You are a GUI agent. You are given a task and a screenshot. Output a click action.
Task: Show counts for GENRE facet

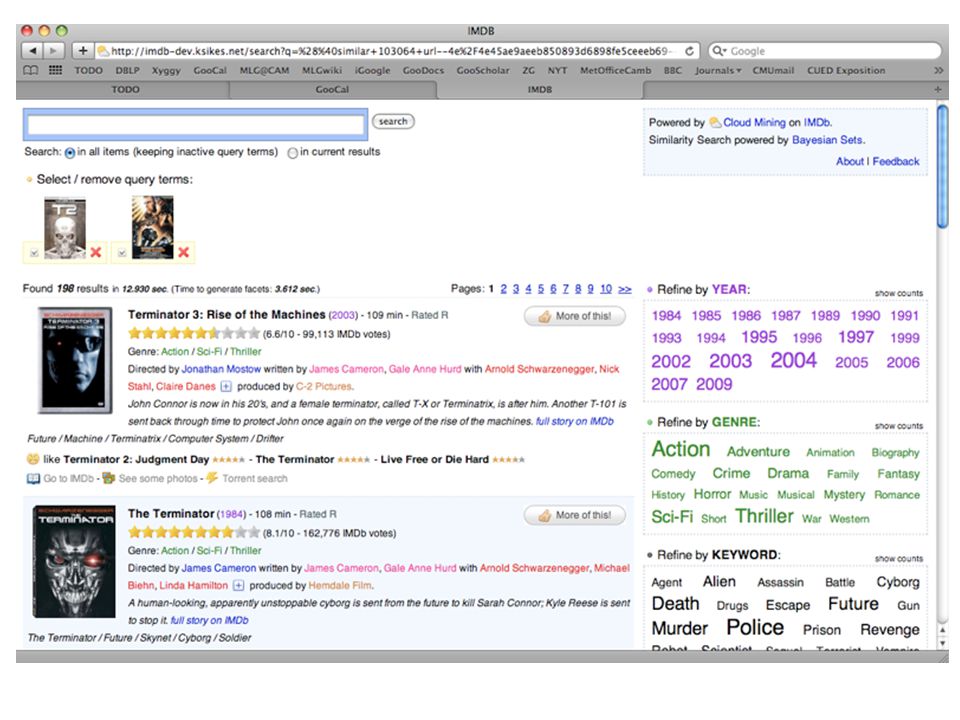[898, 426]
